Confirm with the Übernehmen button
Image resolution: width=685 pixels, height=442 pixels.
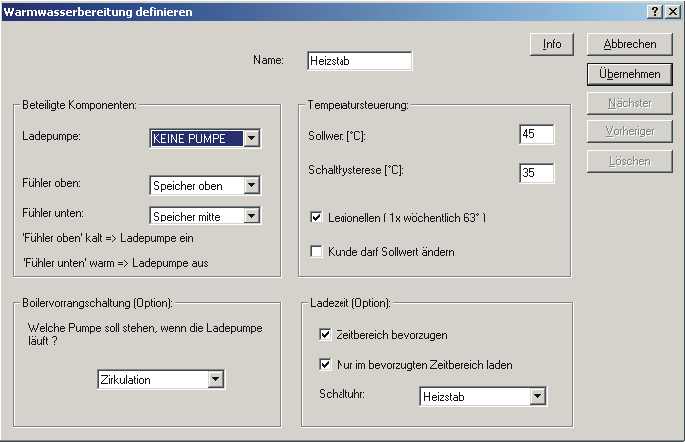point(629,74)
